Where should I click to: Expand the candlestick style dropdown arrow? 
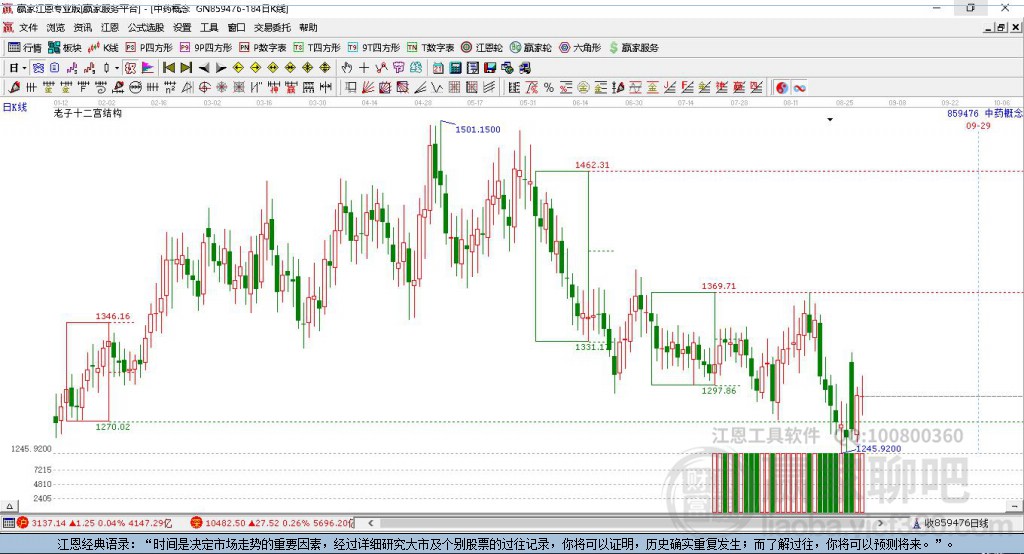[117, 68]
